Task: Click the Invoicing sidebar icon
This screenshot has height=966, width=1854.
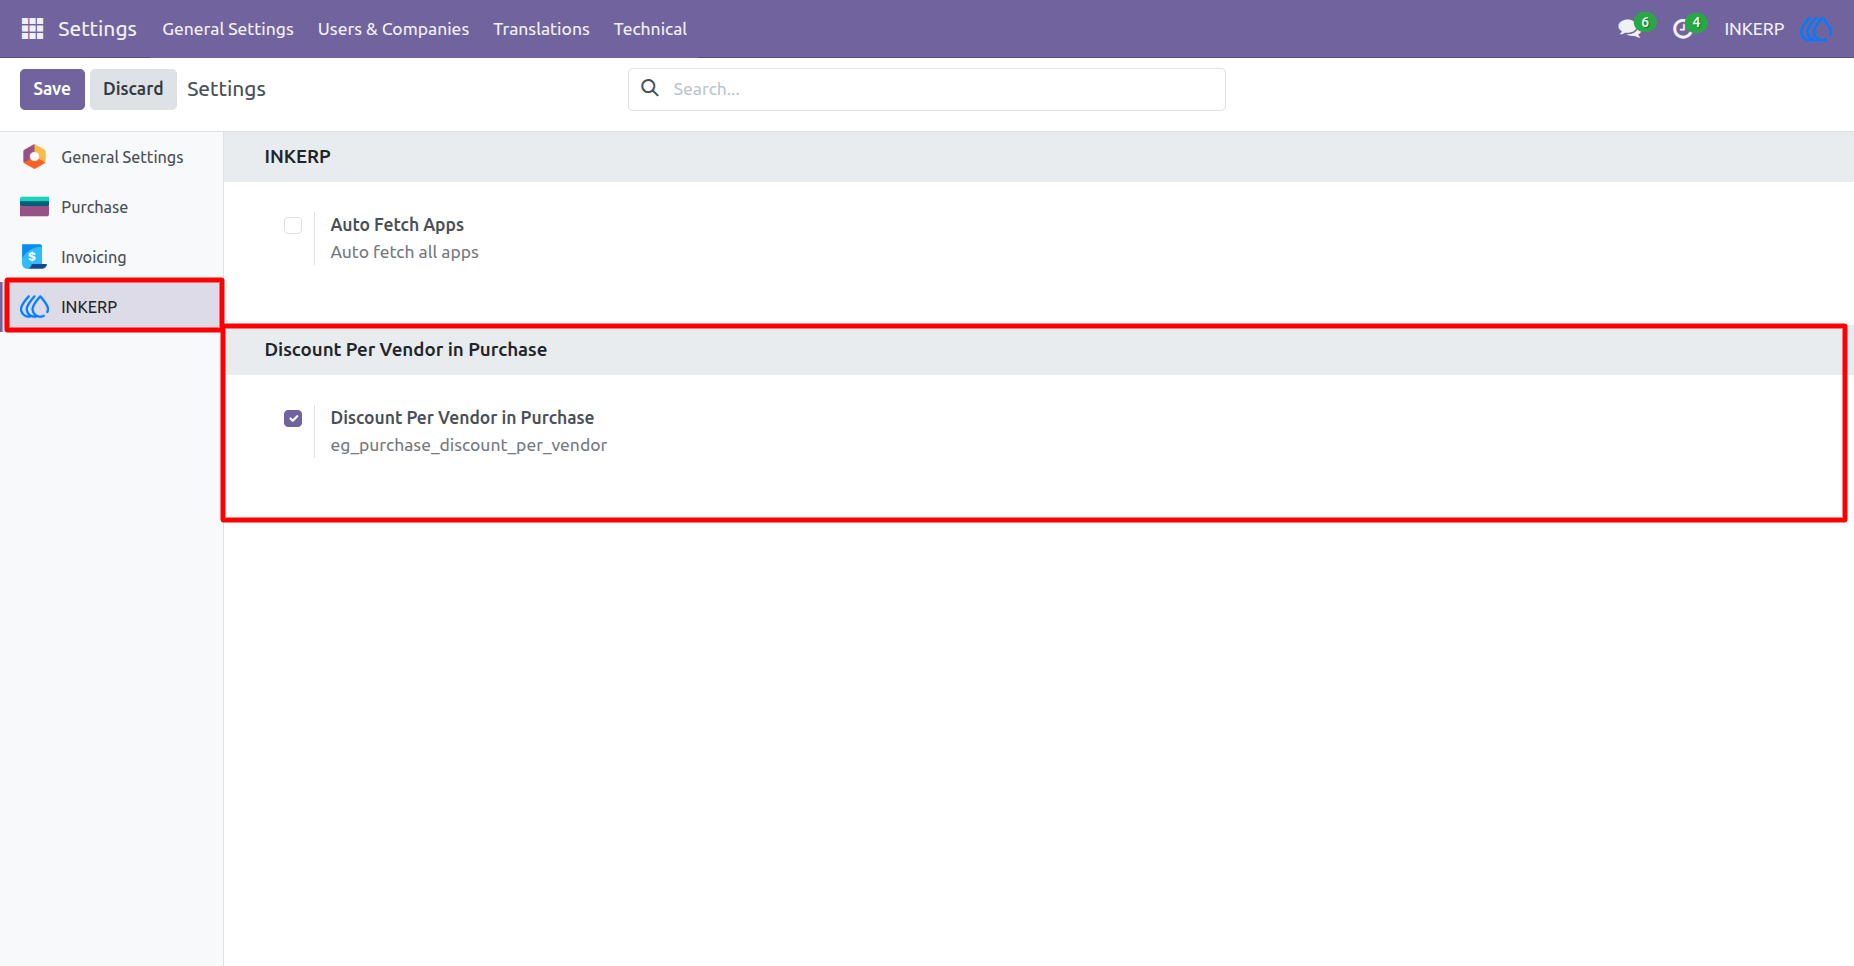Action: tap(35, 257)
